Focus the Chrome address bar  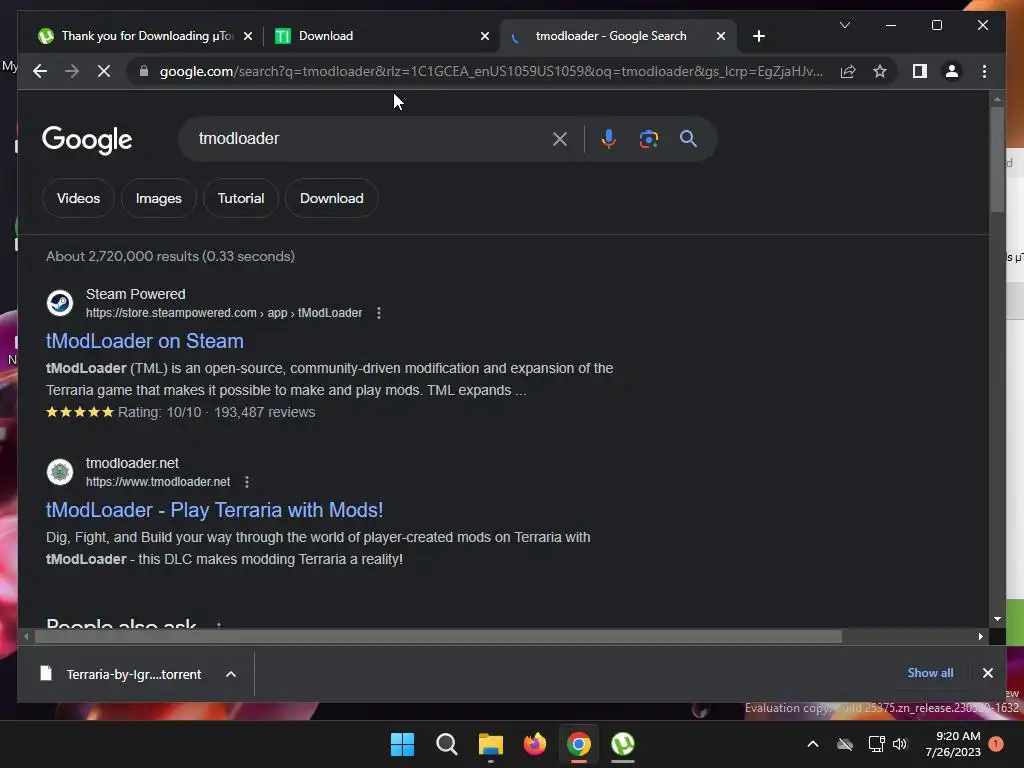coord(491,71)
